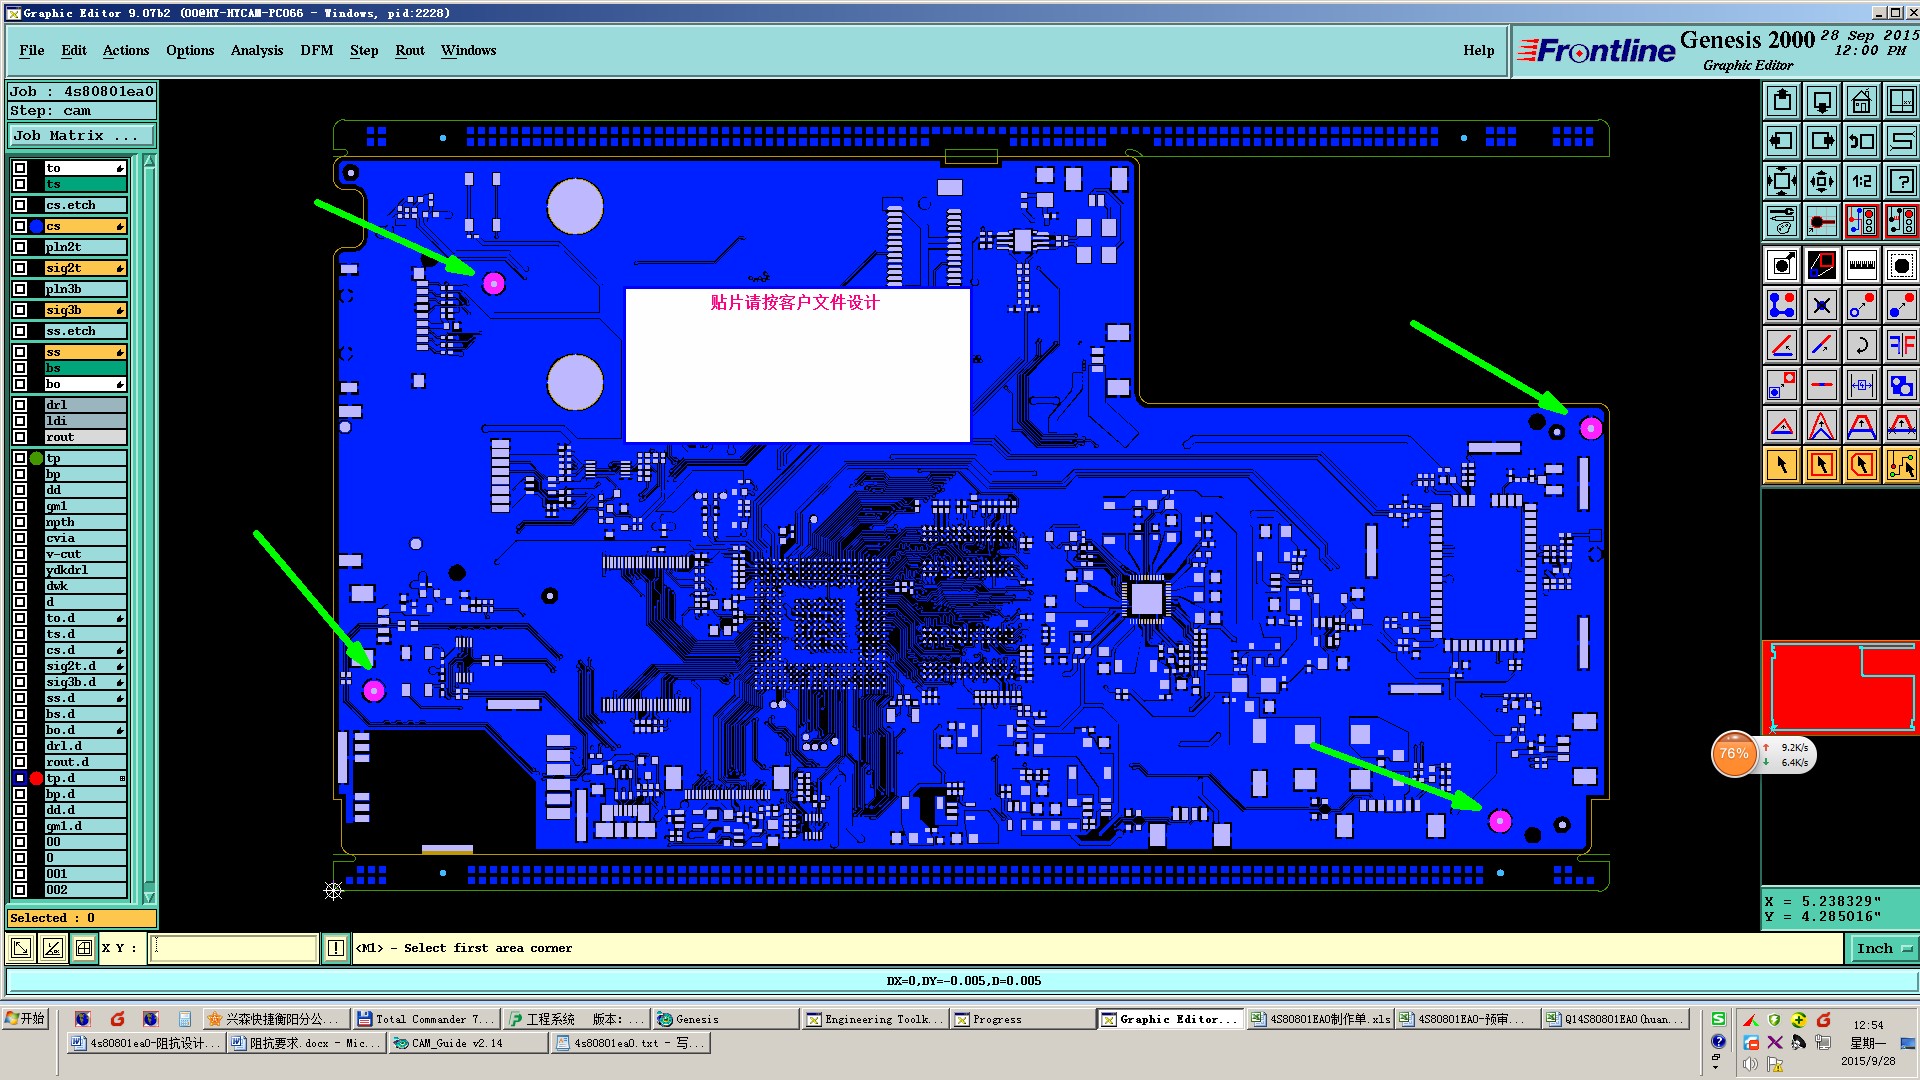Select the polygon area select tool

[1862, 465]
